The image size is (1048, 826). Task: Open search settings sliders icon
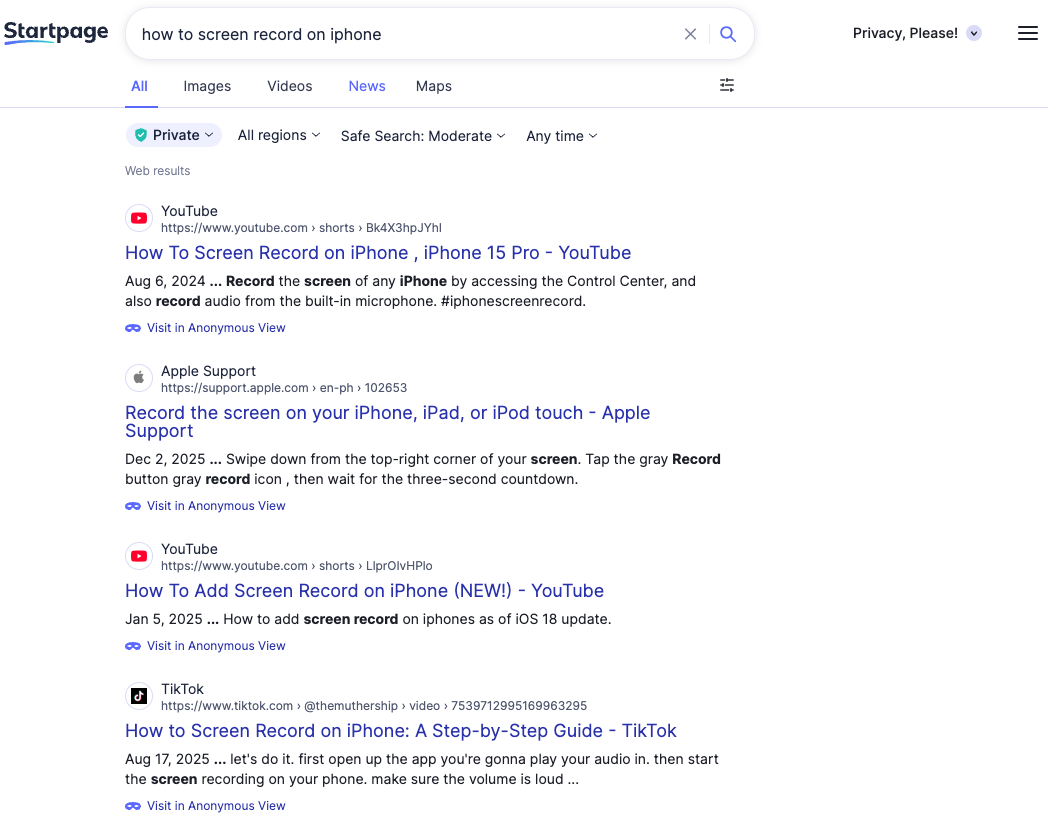click(727, 85)
